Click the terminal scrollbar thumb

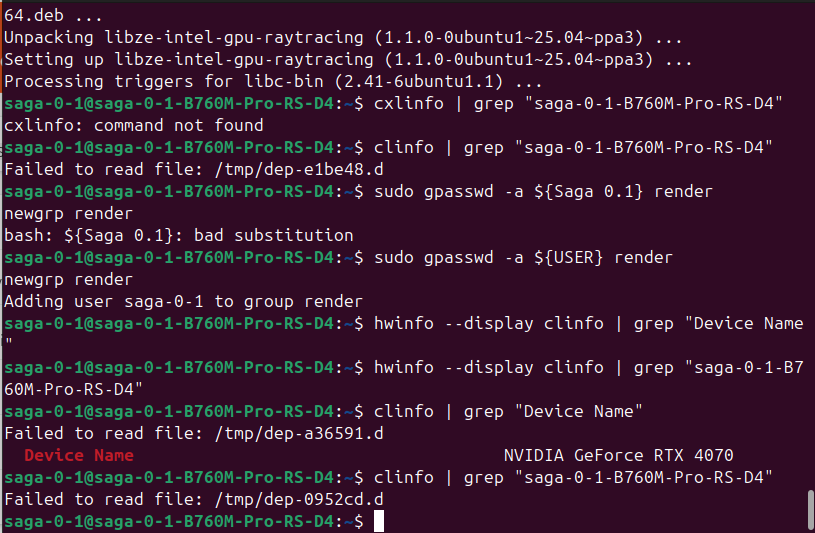[x=809, y=510]
